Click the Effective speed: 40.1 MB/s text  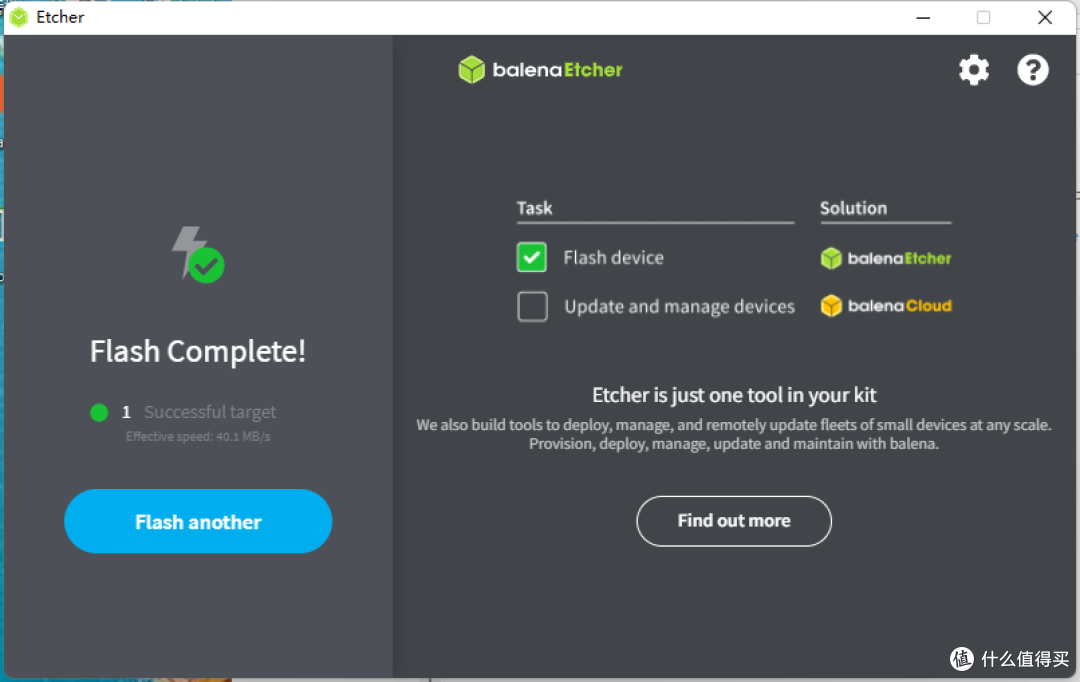coord(198,437)
